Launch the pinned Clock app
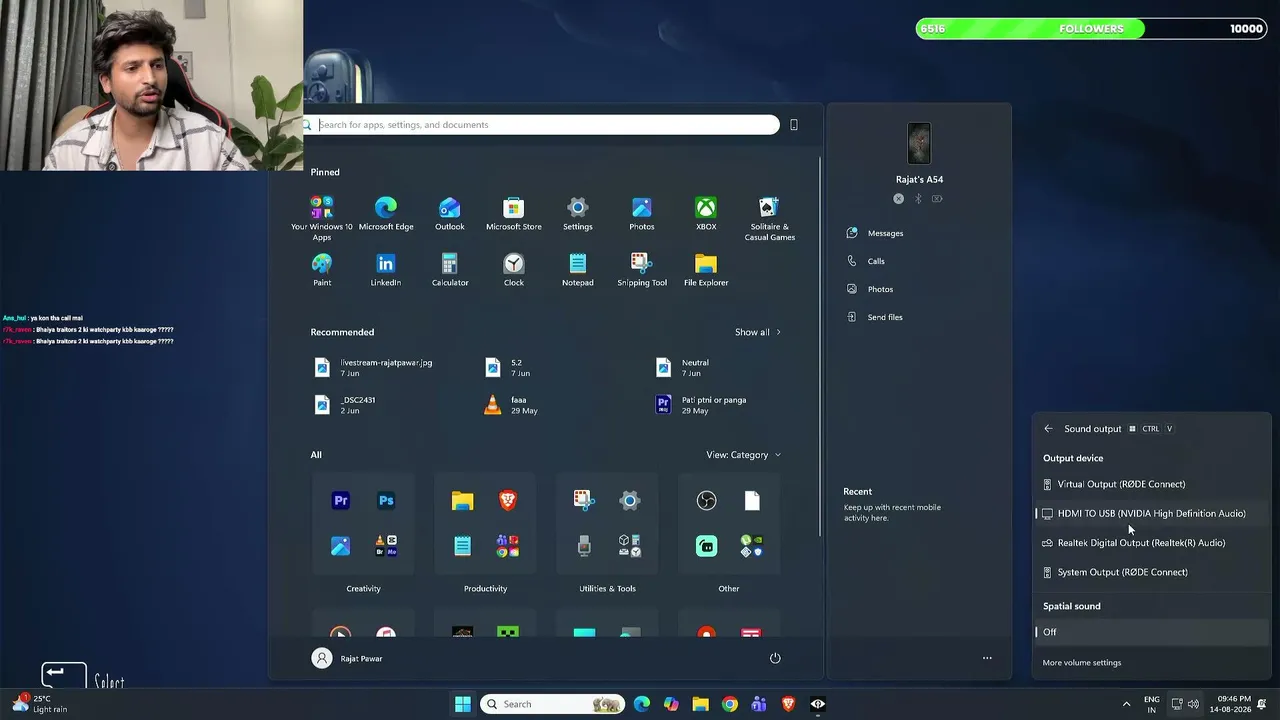The height and width of the screenshot is (720, 1280). coord(514,271)
